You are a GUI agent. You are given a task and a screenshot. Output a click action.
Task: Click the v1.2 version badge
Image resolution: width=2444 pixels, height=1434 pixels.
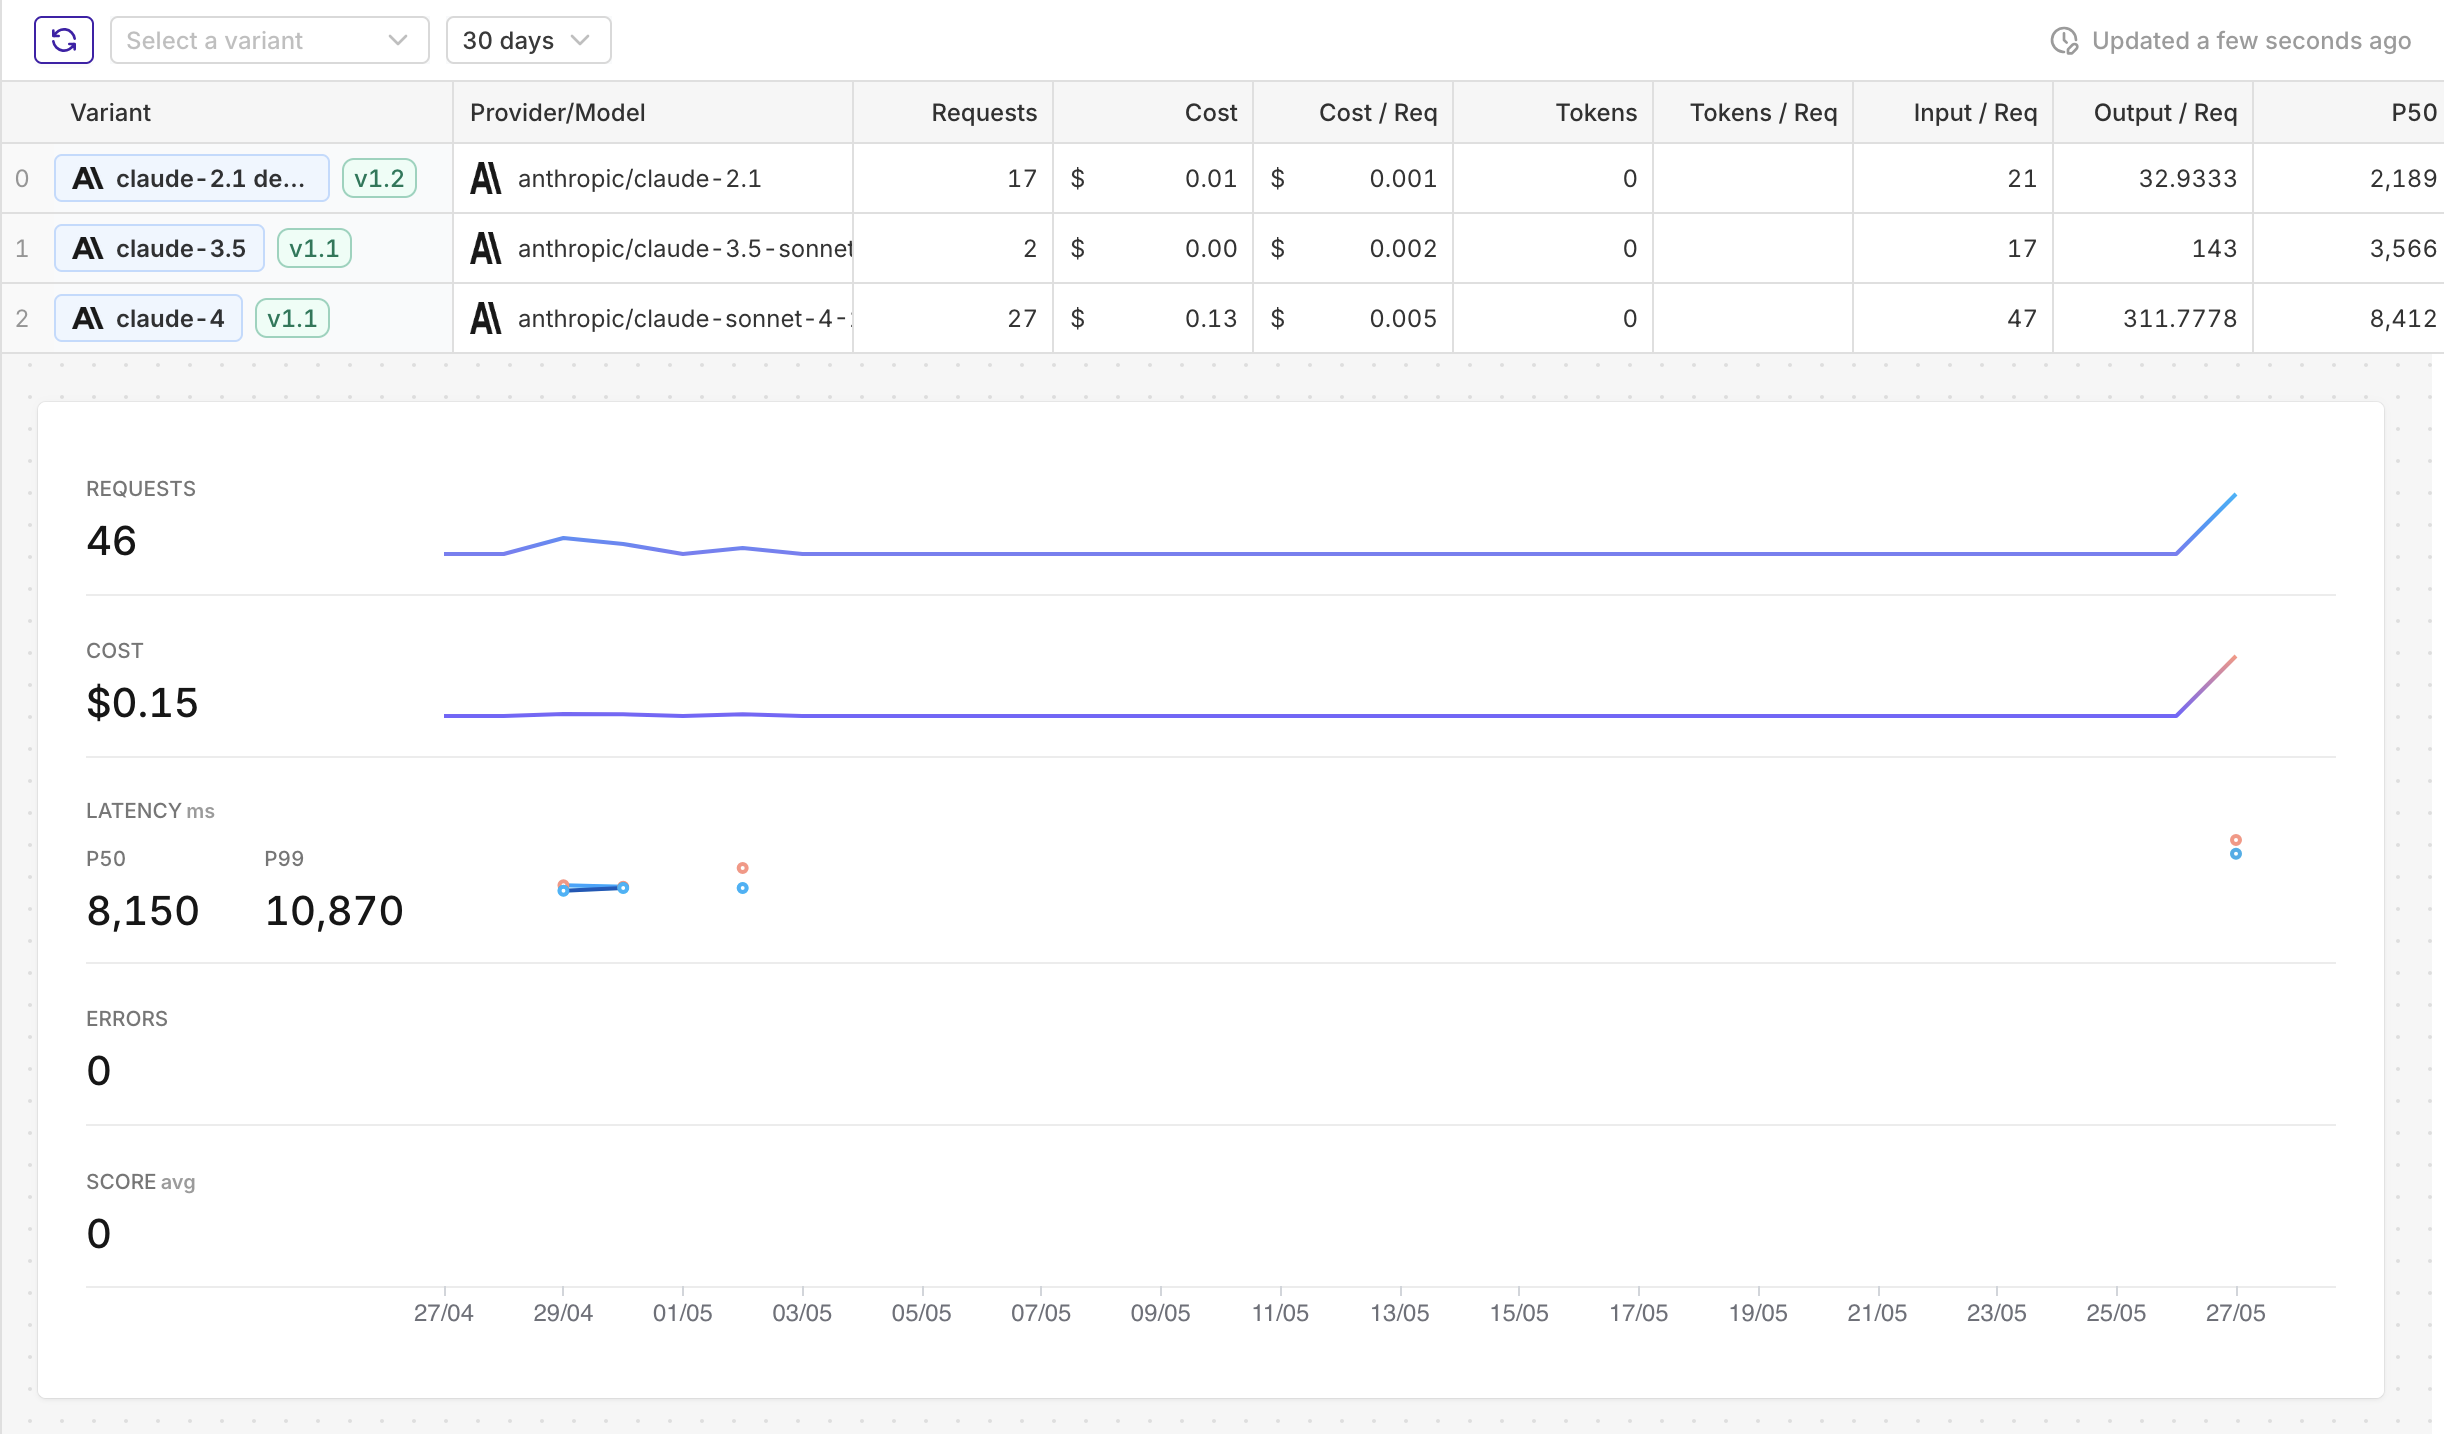(x=379, y=178)
